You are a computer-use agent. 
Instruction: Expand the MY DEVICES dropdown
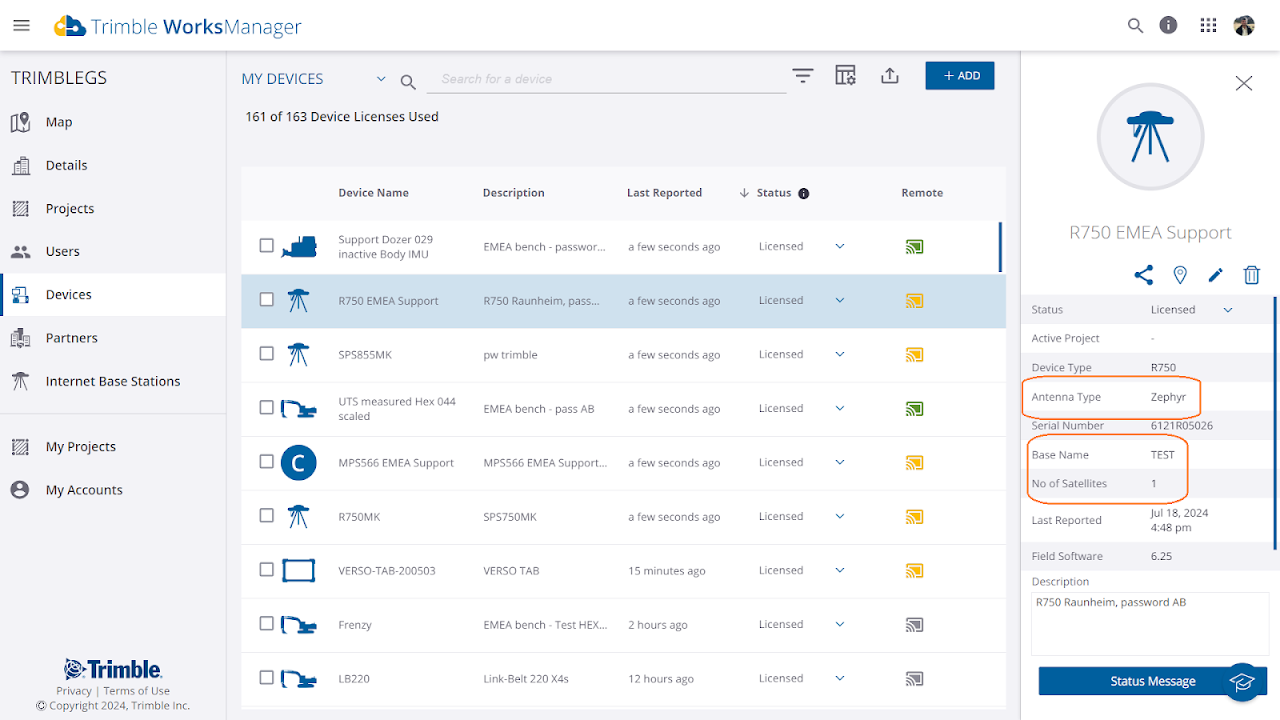click(381, 78)
